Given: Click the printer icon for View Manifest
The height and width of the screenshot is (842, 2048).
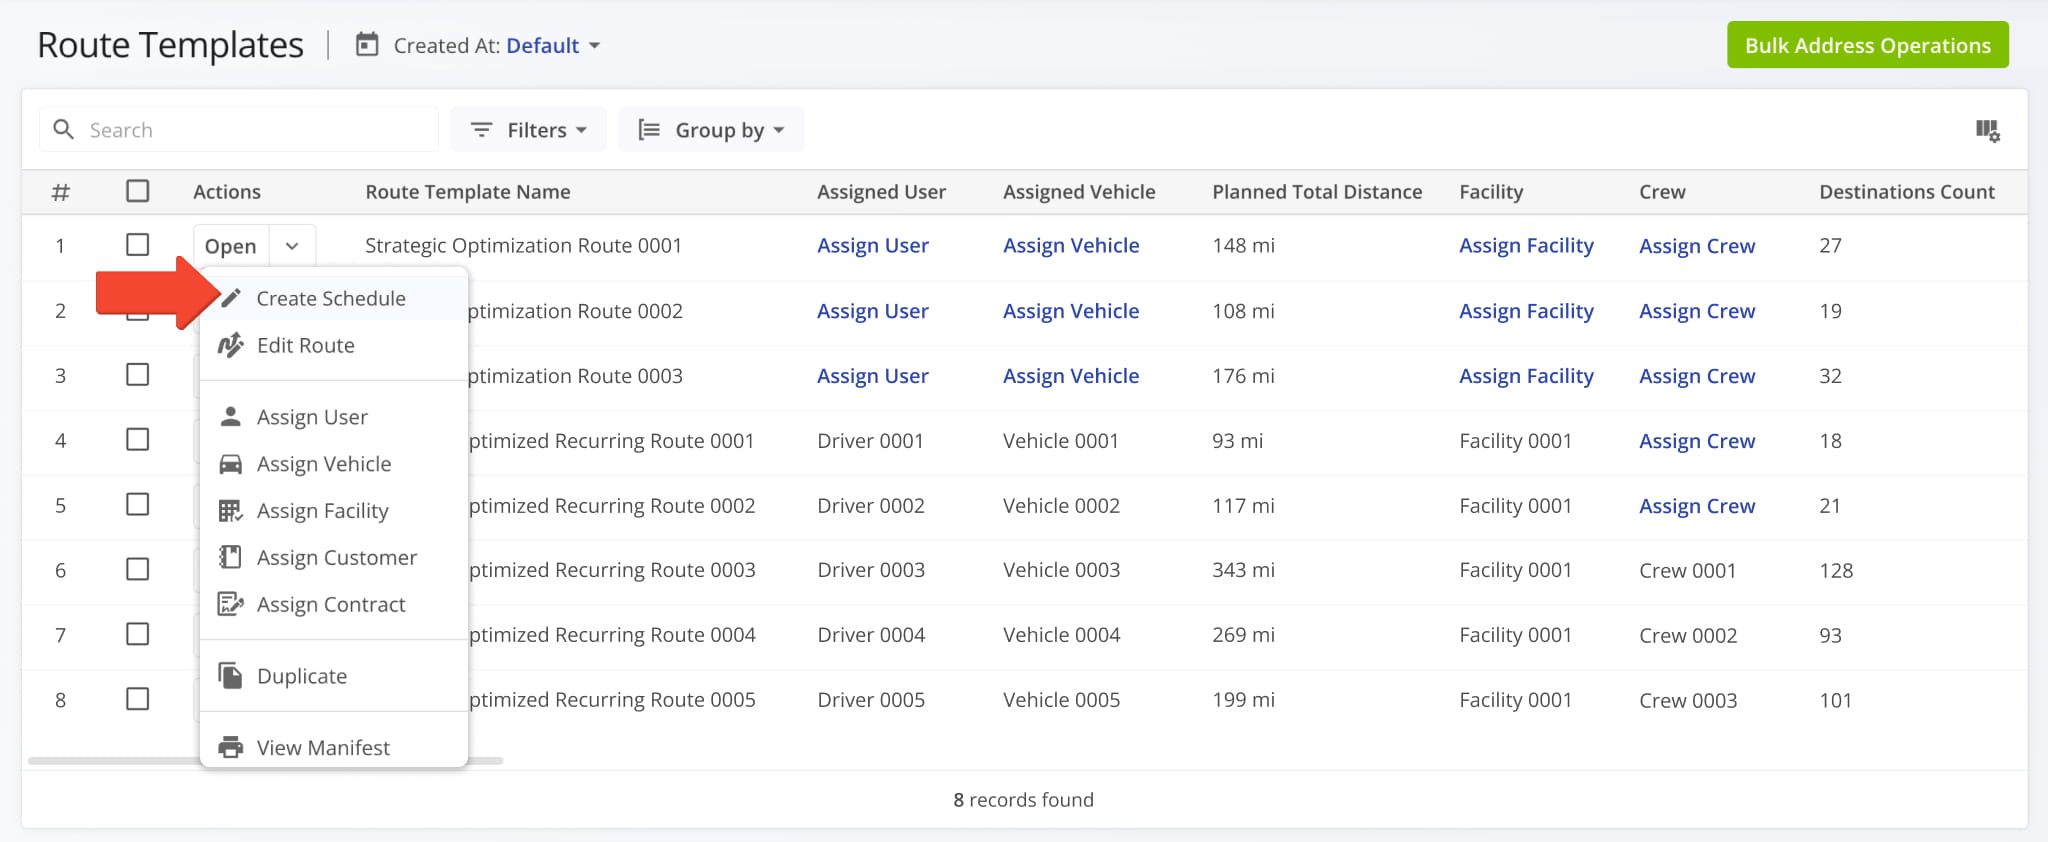Looking at the screenshot, I should click(231, 747).
